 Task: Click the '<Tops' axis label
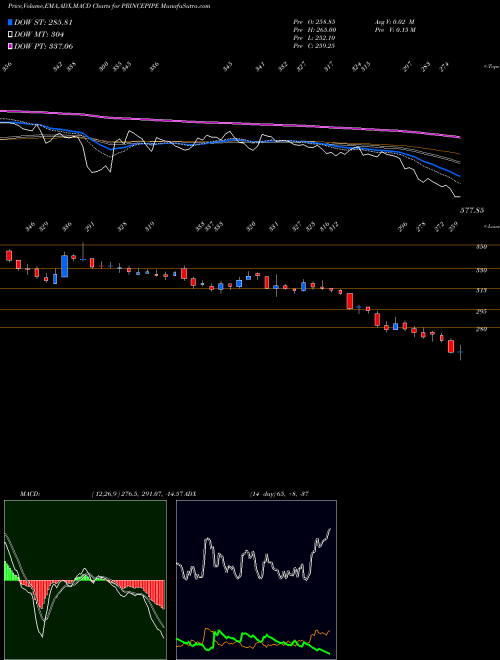click(x=491, y=67)
